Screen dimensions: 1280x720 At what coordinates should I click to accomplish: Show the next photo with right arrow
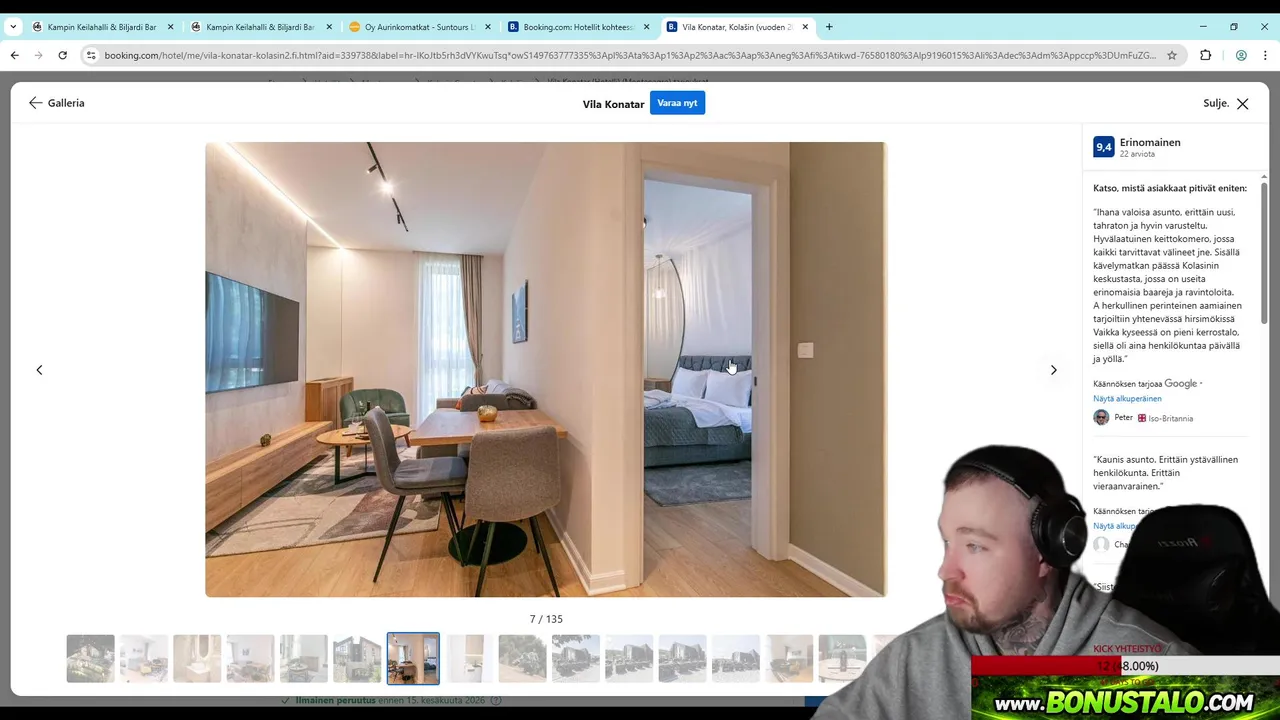[1053, 370]
